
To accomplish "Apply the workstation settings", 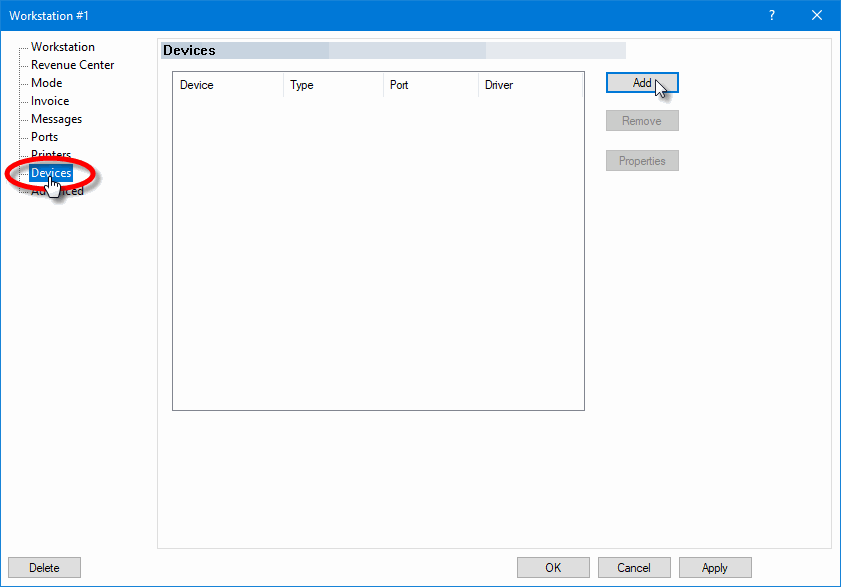I will (x=715, y=568).
